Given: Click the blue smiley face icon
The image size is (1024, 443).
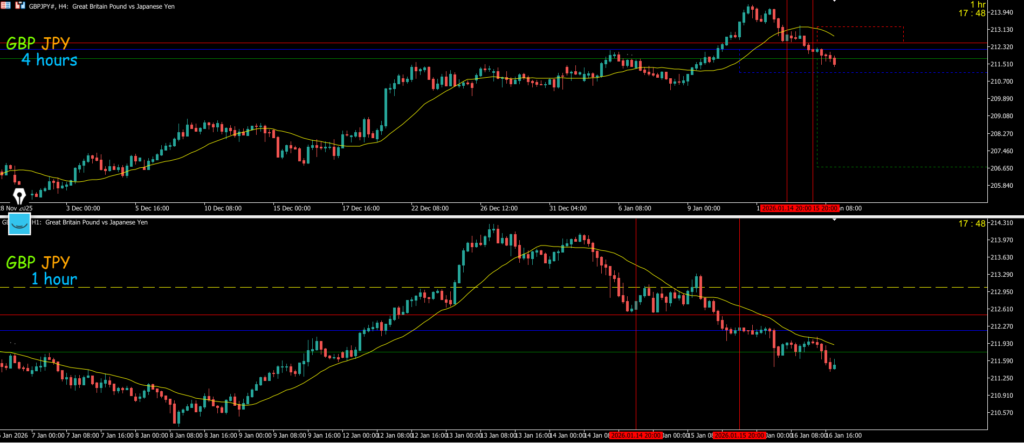Looking at the screenshot, I should tap(19, 224).
